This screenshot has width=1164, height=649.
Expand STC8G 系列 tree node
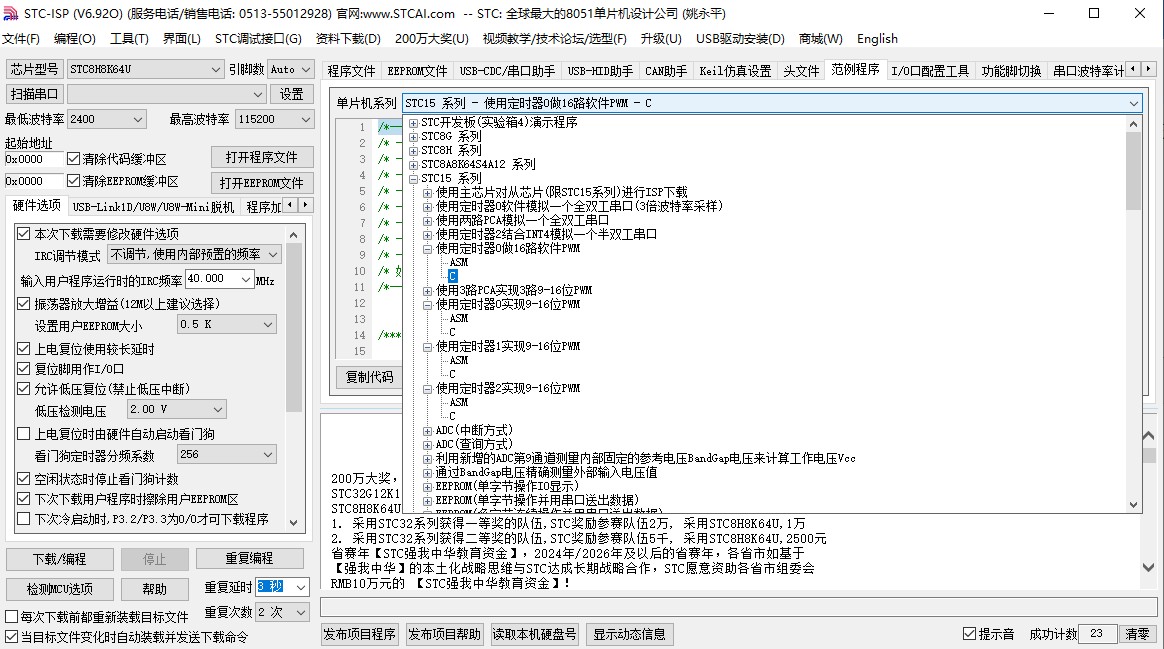pos(413,137)
